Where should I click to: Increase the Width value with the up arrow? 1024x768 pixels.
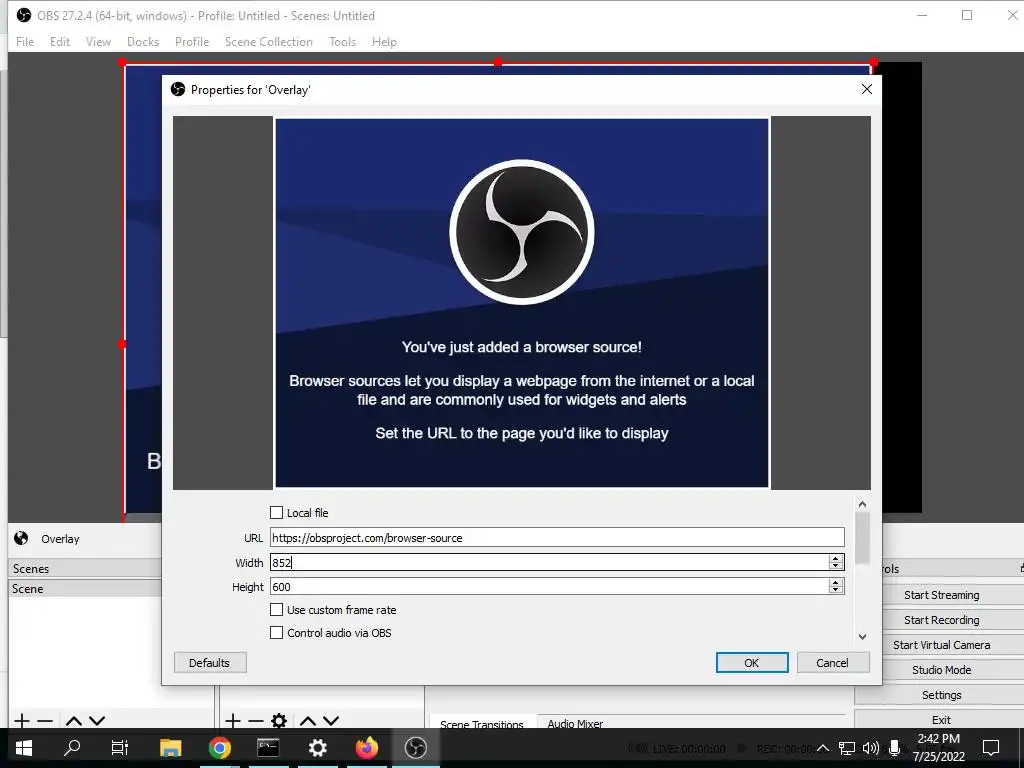tap(836, 558)
